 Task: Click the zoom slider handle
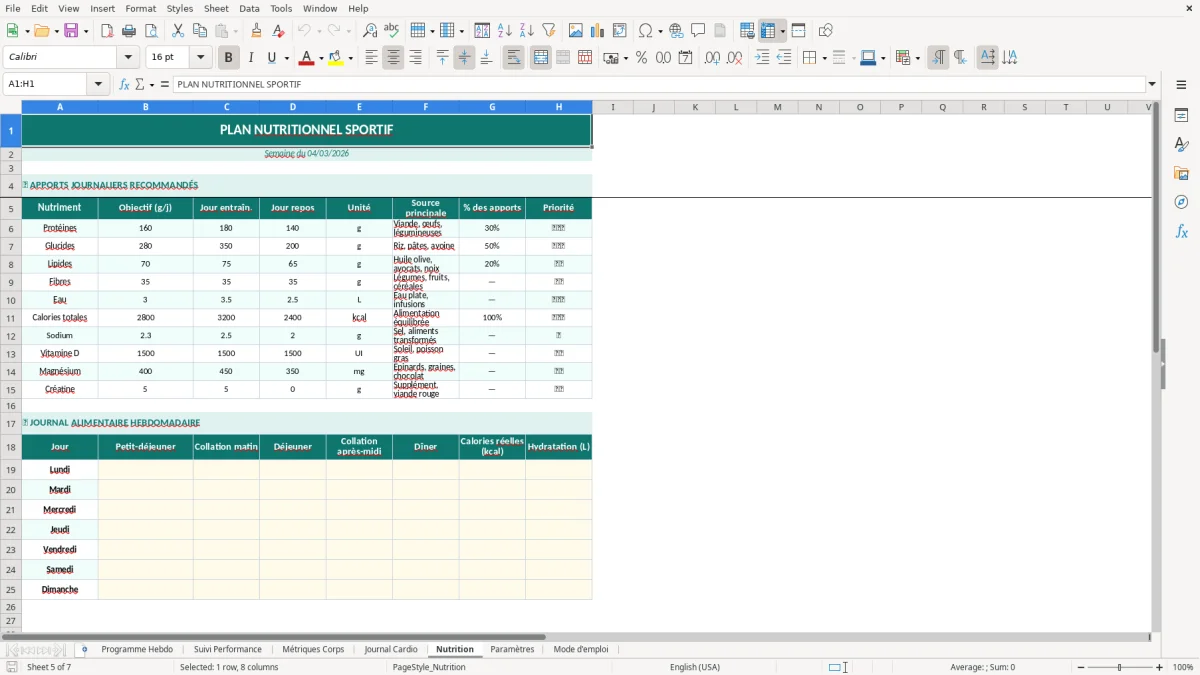tap(1120, 667)
